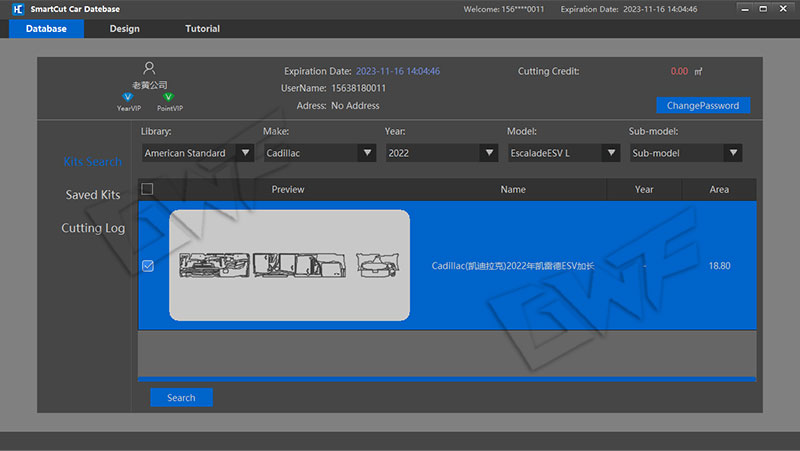
Task: Click the Name column header
Action: [513, 189]
